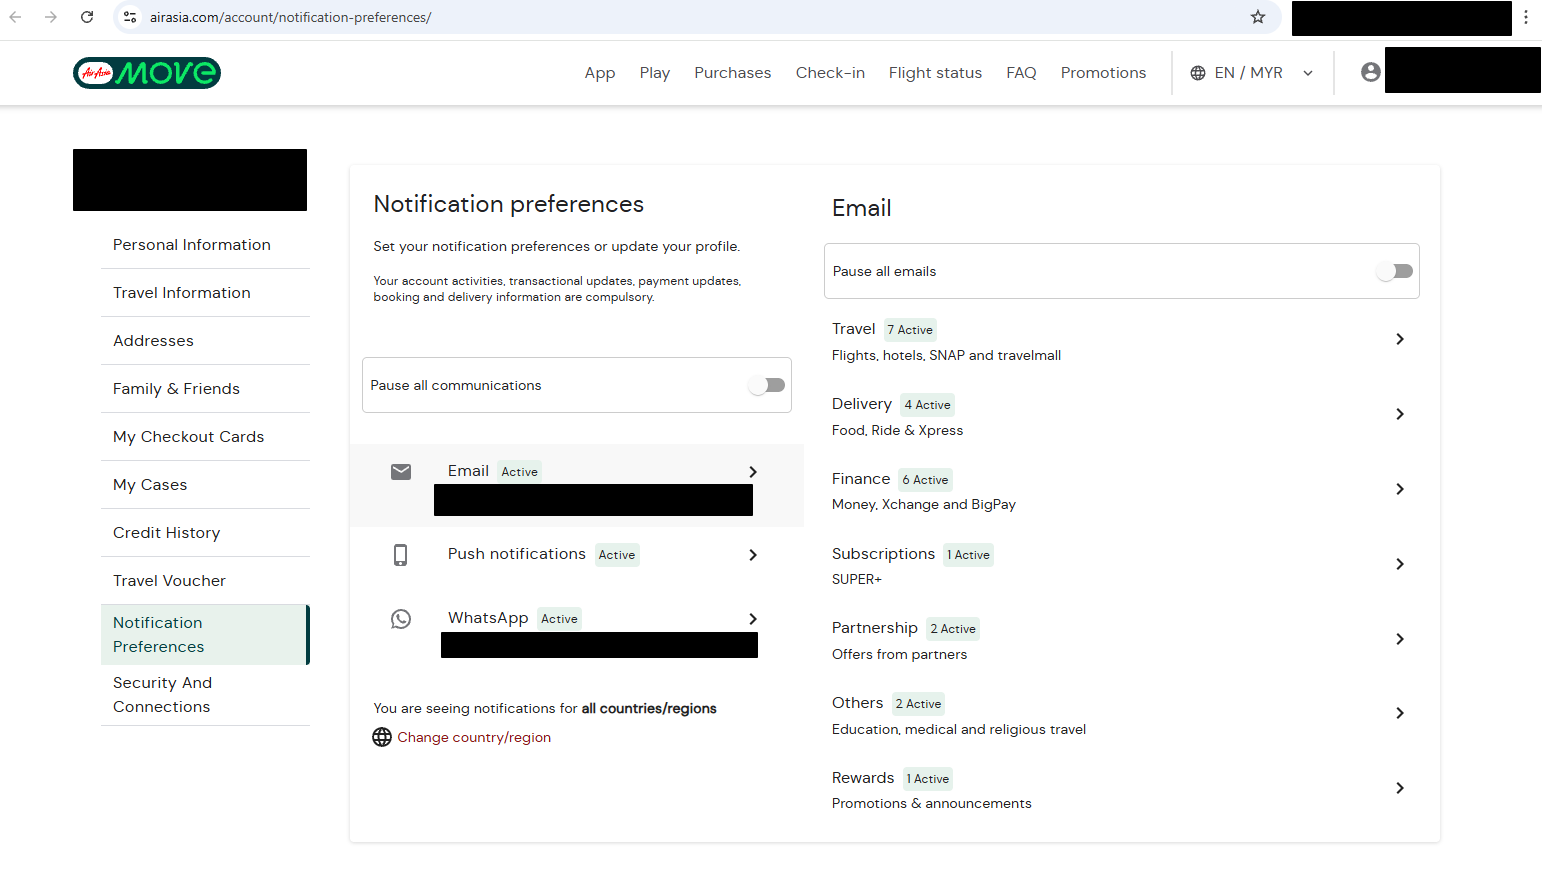Go to My Checkout Cards page

coord(205,437)
